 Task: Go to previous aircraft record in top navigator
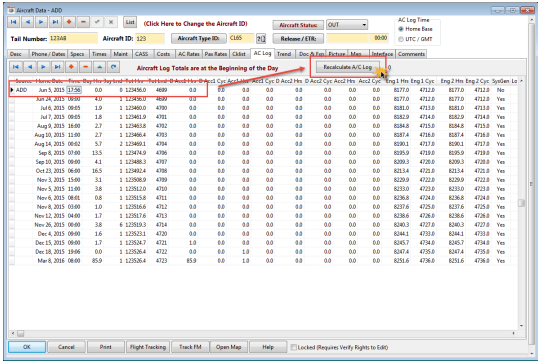[x=27, y=22]
